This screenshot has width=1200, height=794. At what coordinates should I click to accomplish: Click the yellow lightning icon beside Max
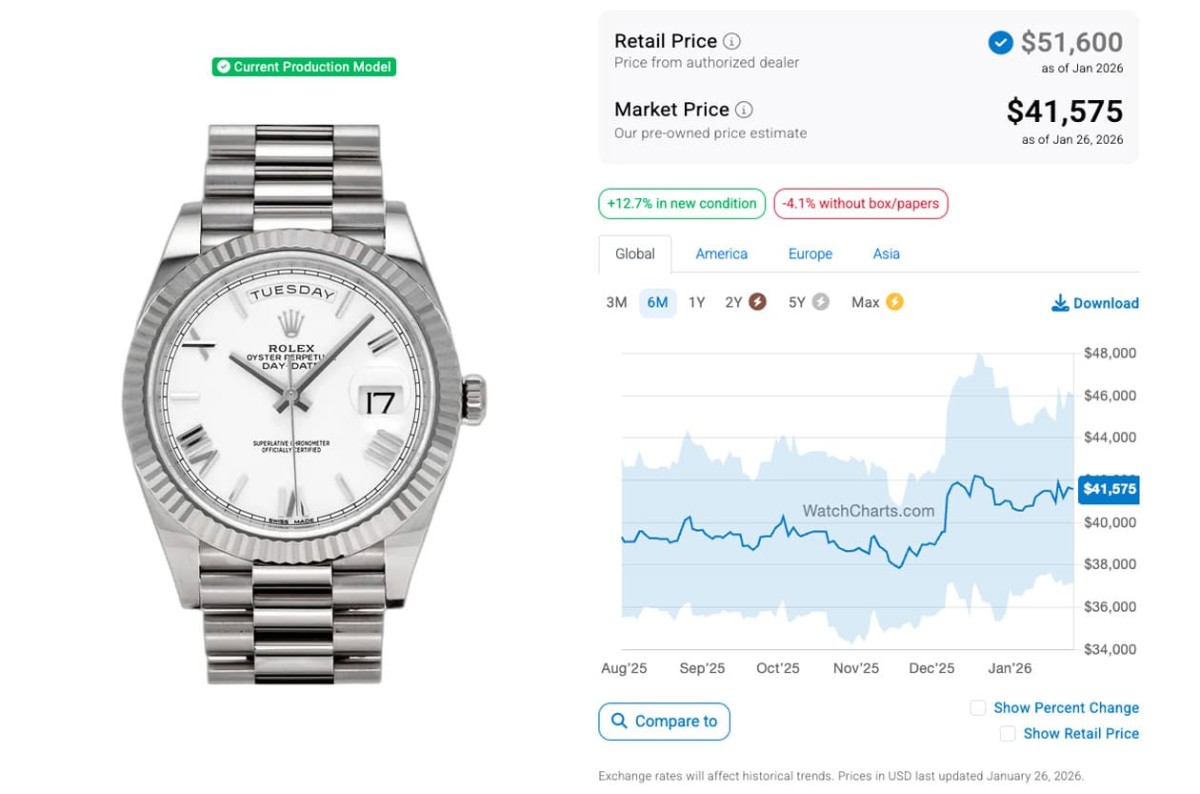click(894, 302)
